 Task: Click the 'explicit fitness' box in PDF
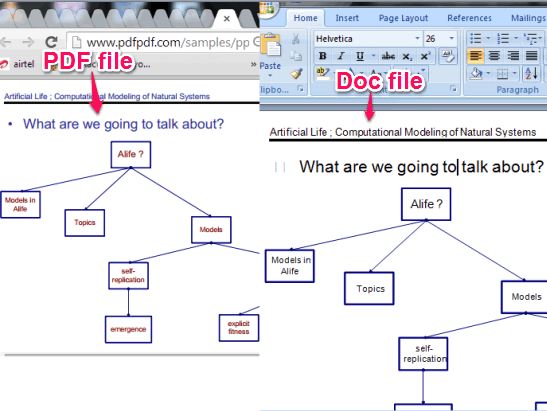239,328
